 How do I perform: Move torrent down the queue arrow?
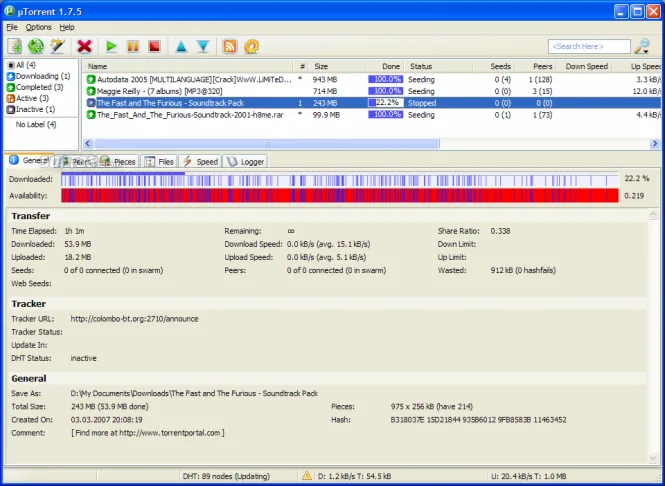(203, 46)
